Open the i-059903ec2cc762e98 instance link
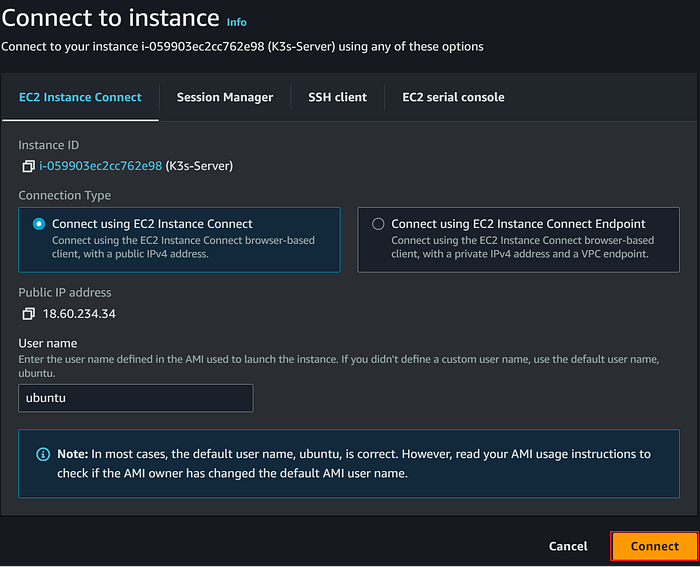700x567 pixels. click(100, 166)
